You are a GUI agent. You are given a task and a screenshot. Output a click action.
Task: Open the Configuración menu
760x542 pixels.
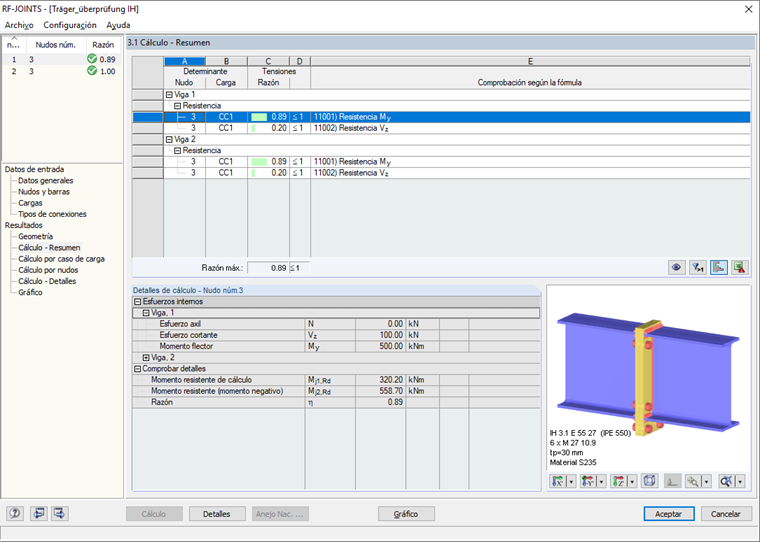click(x=70, y=25)
